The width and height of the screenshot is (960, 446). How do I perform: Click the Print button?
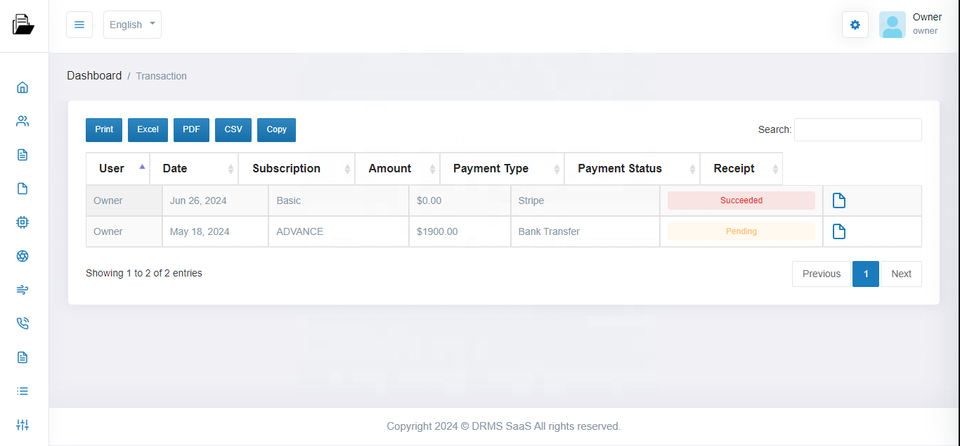[104, 130]
